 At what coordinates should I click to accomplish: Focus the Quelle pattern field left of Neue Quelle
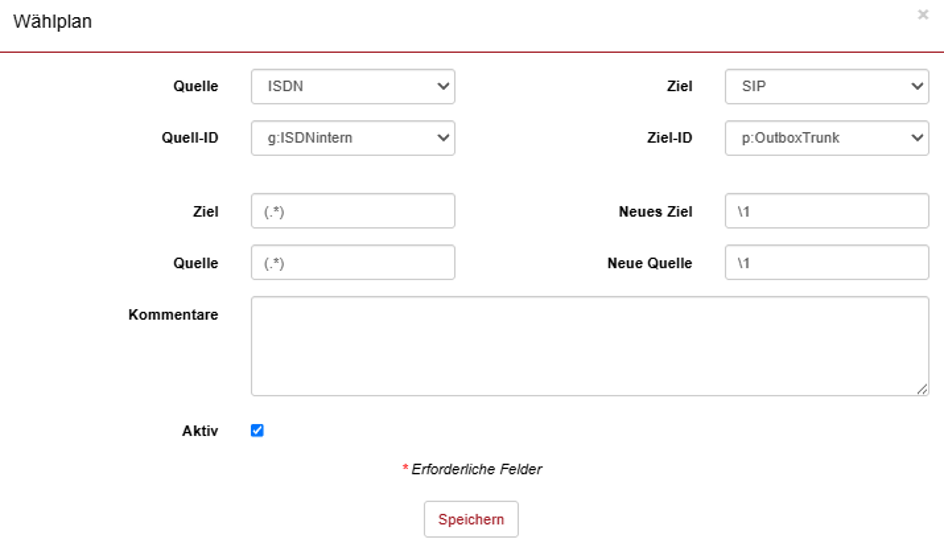click(353, 263)
